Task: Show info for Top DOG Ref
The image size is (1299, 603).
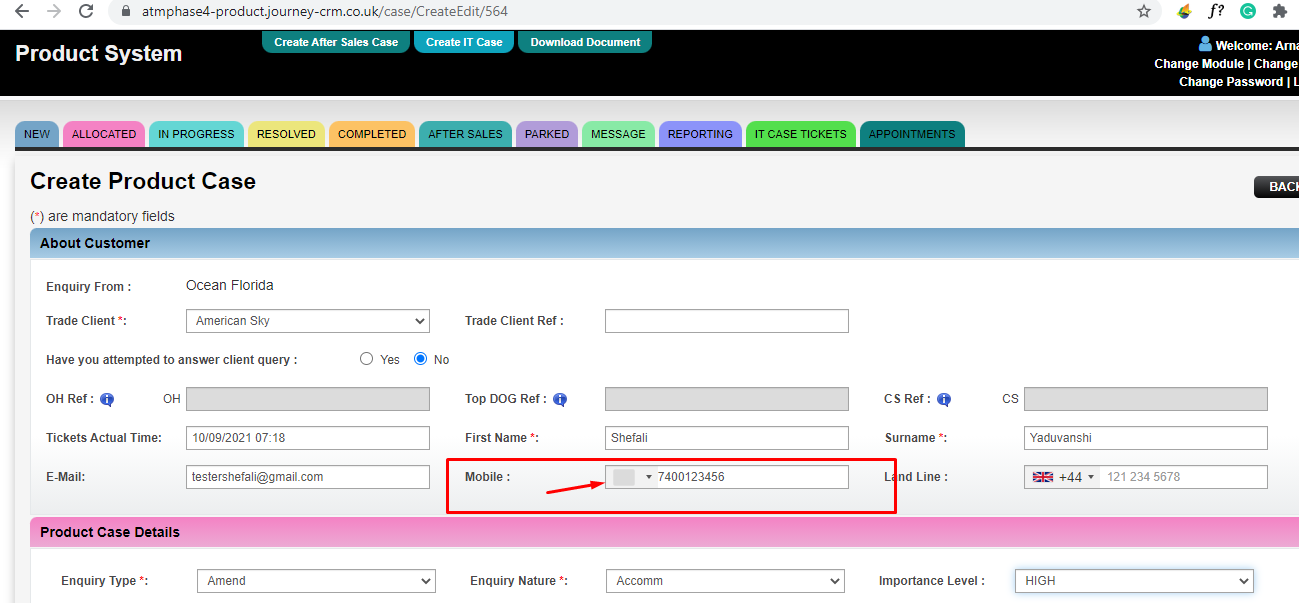Action: coord(560,399)
